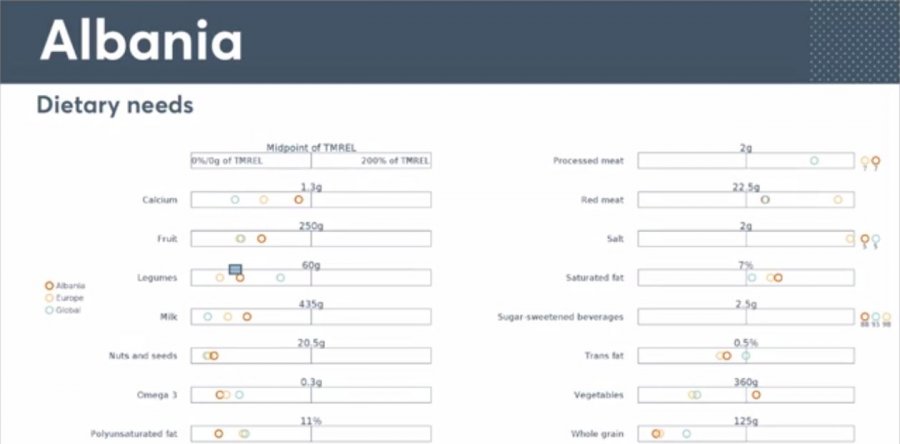Click Albania's dark orange Calcium marker
900x444 pixels.
298,200
